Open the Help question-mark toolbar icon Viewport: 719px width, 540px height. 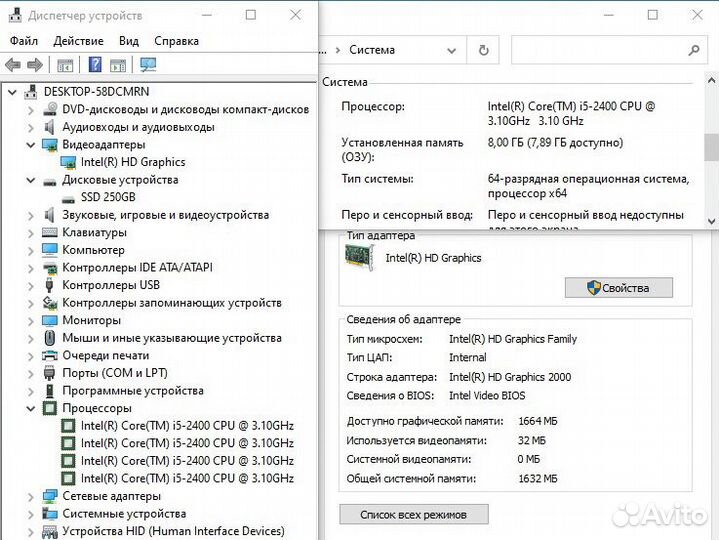tap(95, 65)
